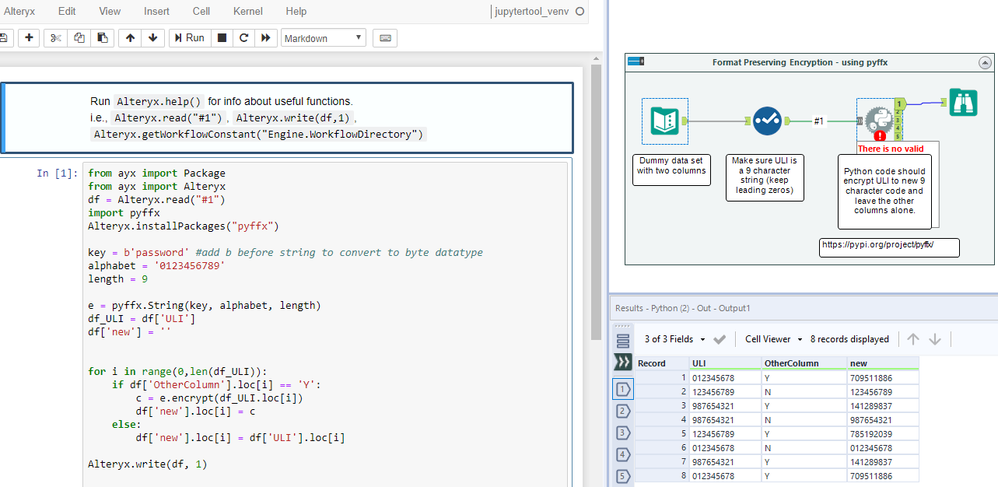The image size is (998, 487).
Task: Select the Browse binoculars tool
Action: 963,102
